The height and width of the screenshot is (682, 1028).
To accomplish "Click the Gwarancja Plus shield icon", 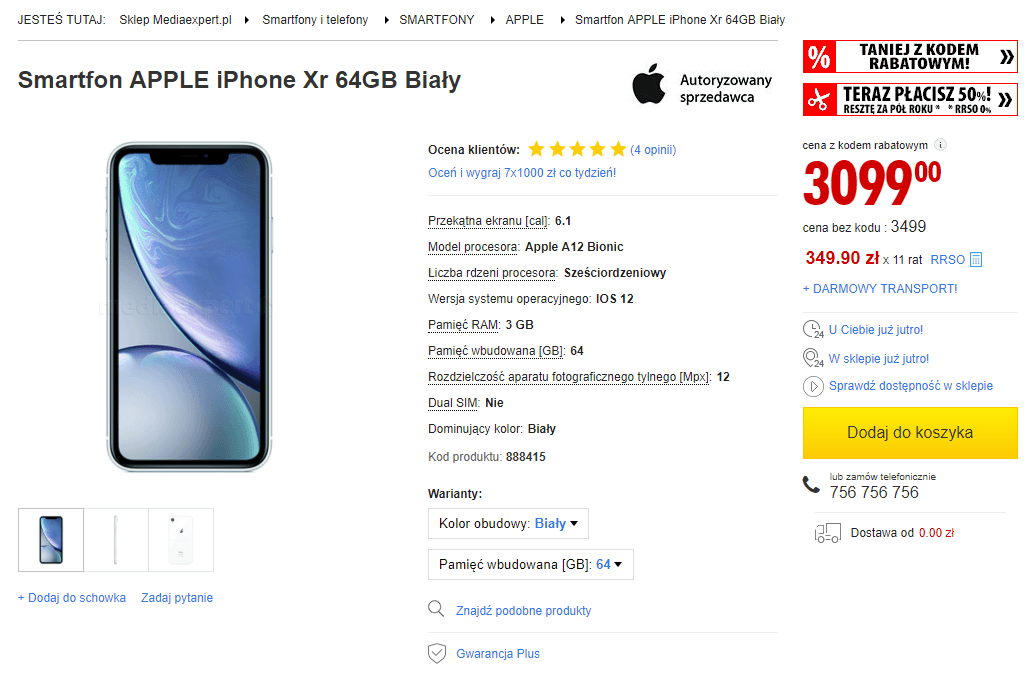I will tap(436, 654).
